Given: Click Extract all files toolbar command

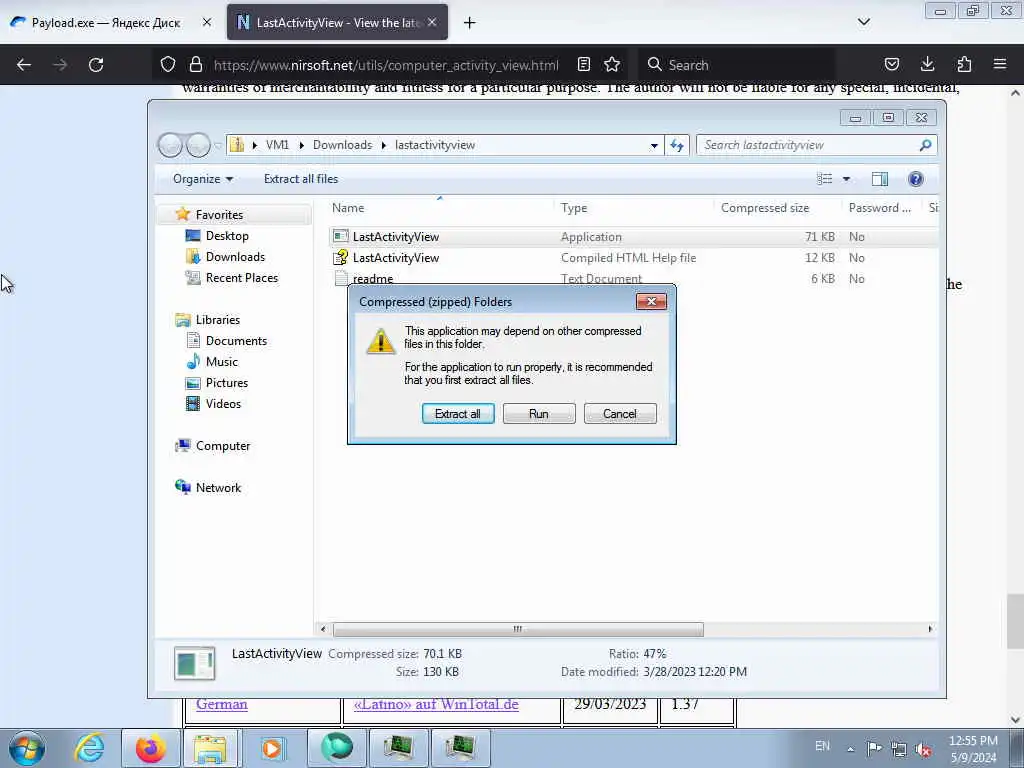Looking at the screenshot, I should pyautogui.click(x=301, y=179).
